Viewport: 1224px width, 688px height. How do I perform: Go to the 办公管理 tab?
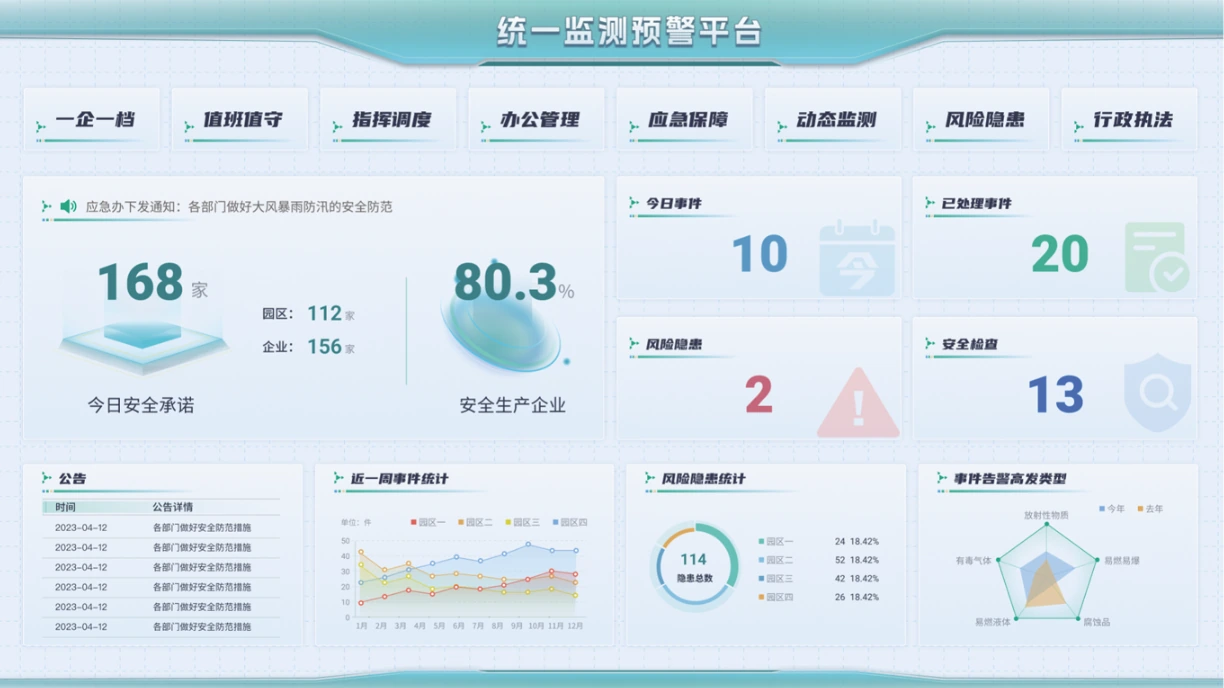click(536, 120)
